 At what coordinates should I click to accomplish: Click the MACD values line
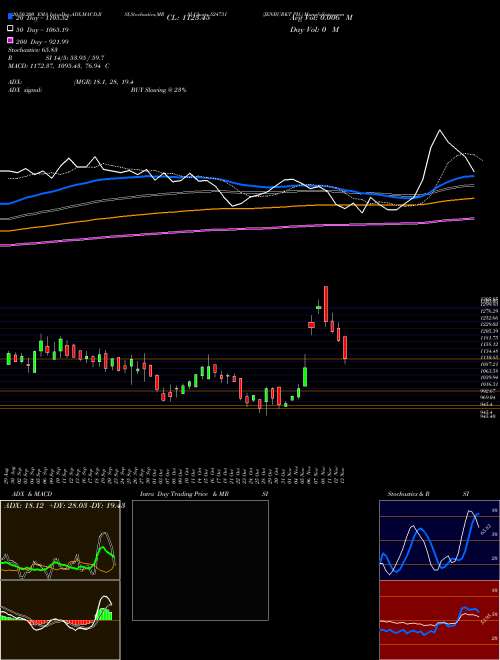[x=59, y=66]
